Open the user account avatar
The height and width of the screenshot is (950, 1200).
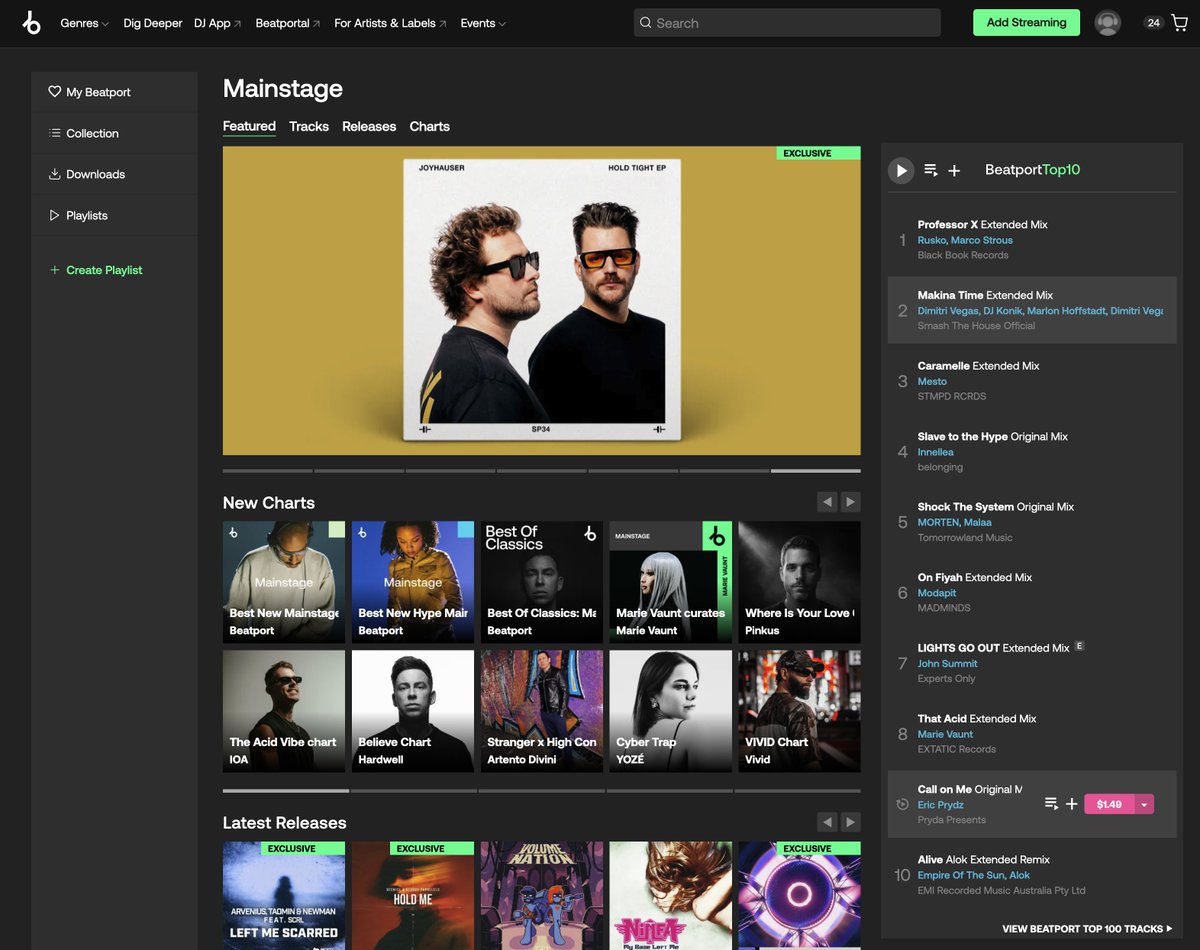click(x=1107, y=23)
